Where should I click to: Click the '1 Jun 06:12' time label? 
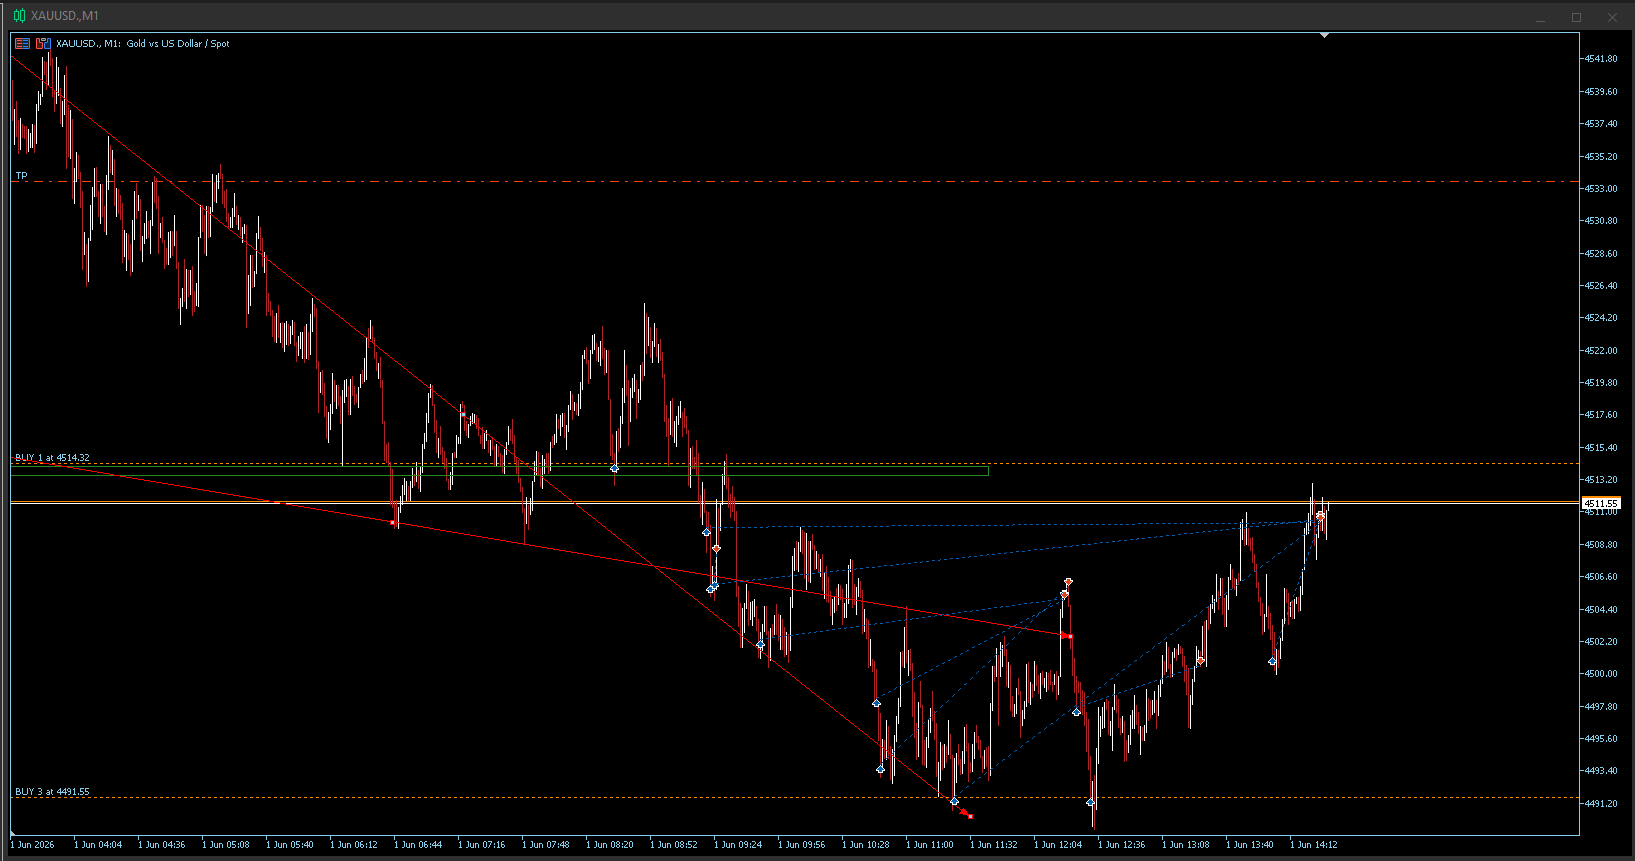(354, 845)
